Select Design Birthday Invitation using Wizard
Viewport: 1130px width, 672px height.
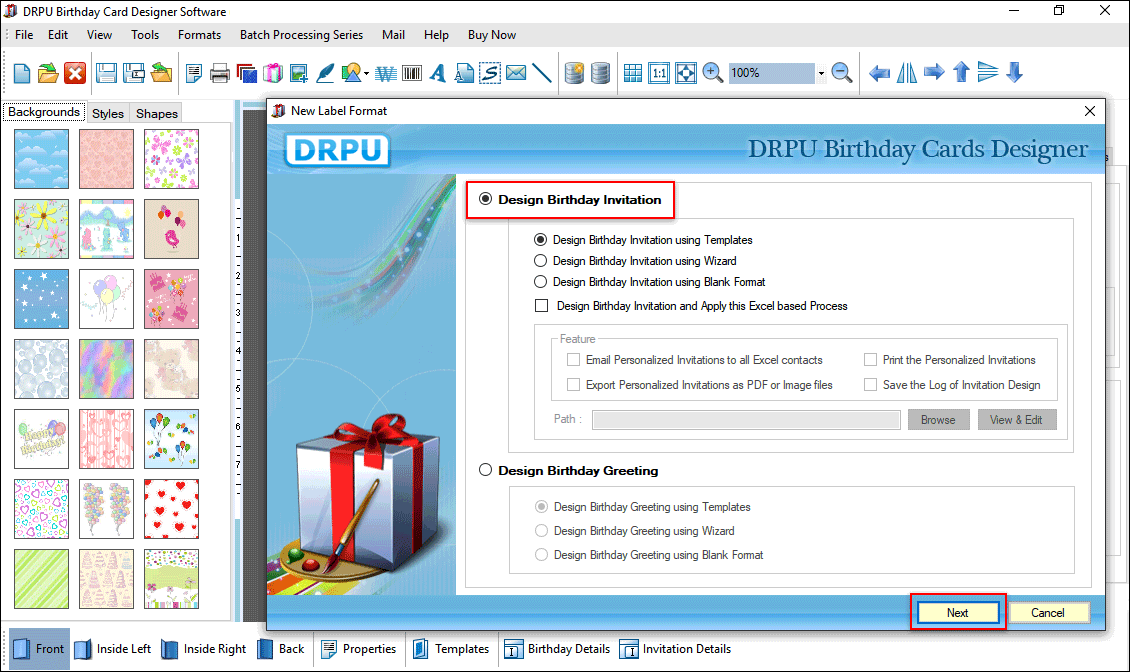tap(540, 260)
